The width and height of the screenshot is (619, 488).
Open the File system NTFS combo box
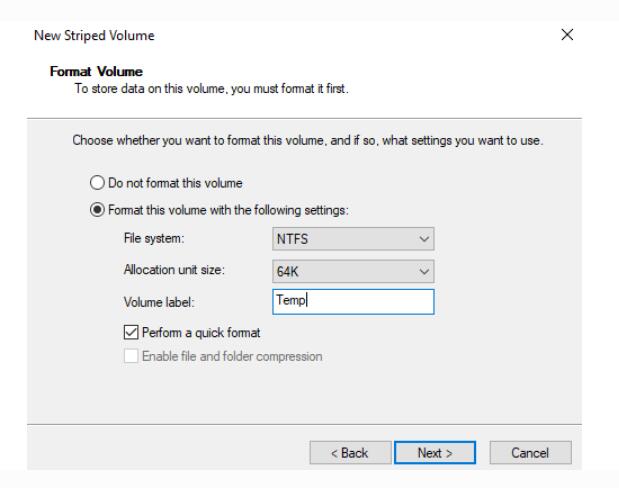[340, 240]
